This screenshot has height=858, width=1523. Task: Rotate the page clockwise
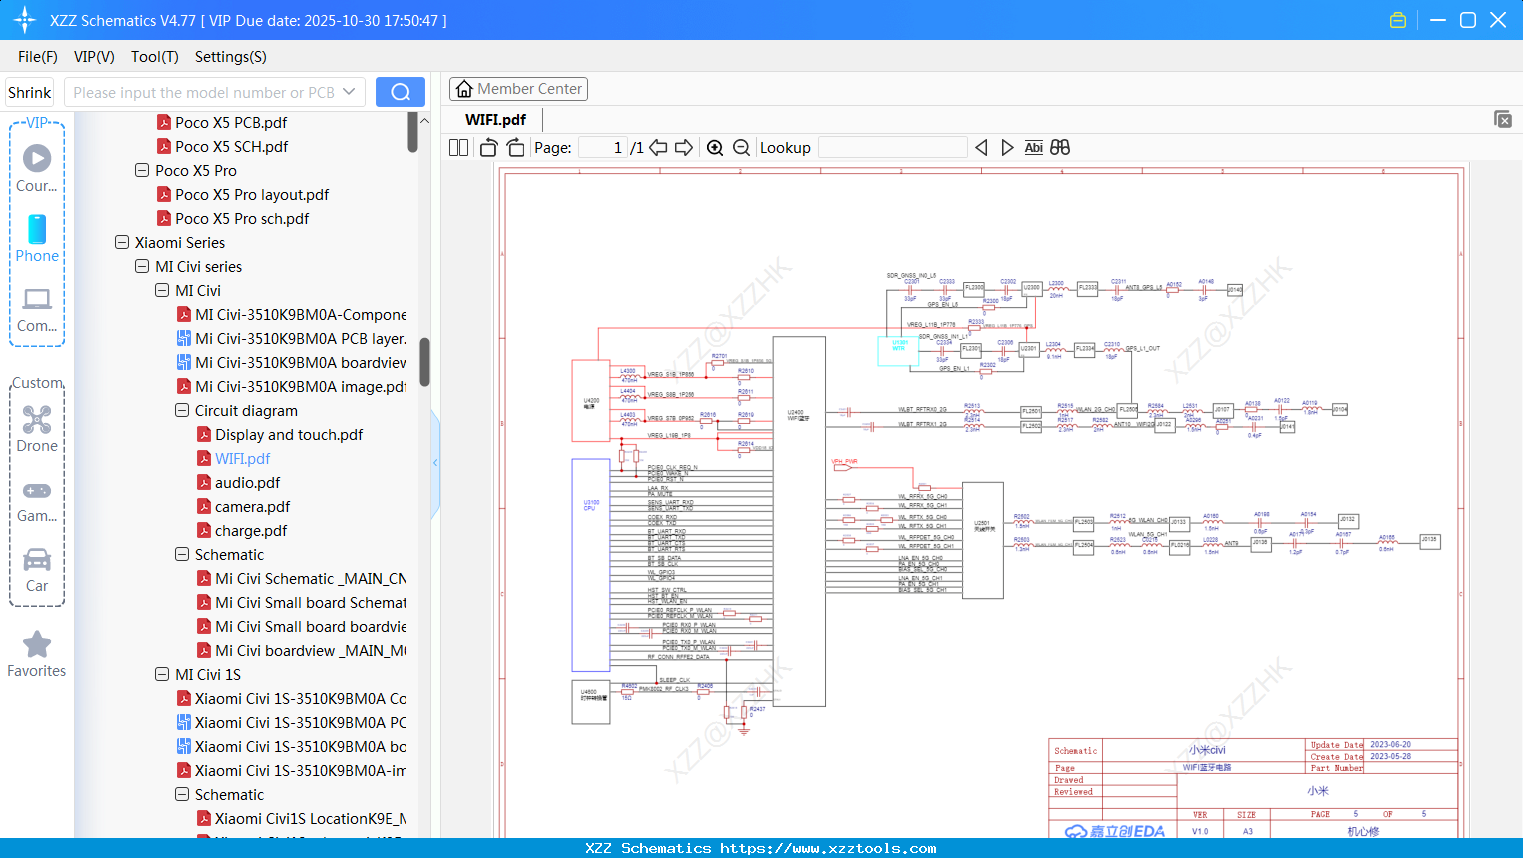click(x=515, y=148)
